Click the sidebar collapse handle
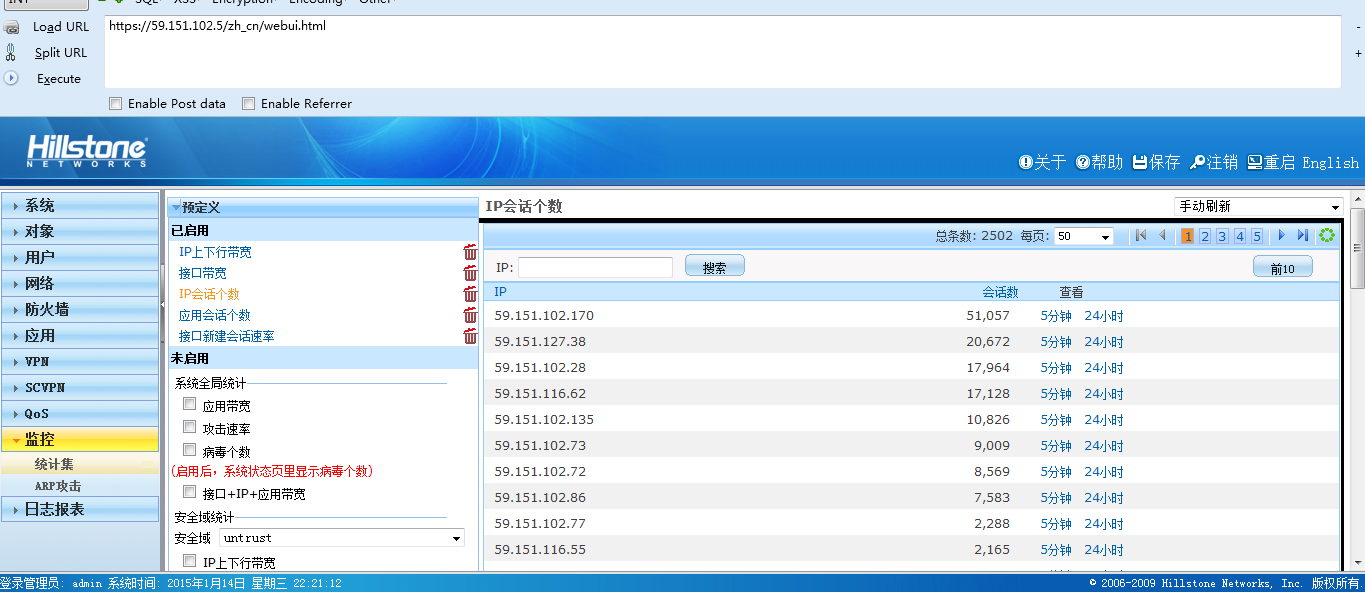The width and height of the screenshot is (1365, 592). point(162,303)
